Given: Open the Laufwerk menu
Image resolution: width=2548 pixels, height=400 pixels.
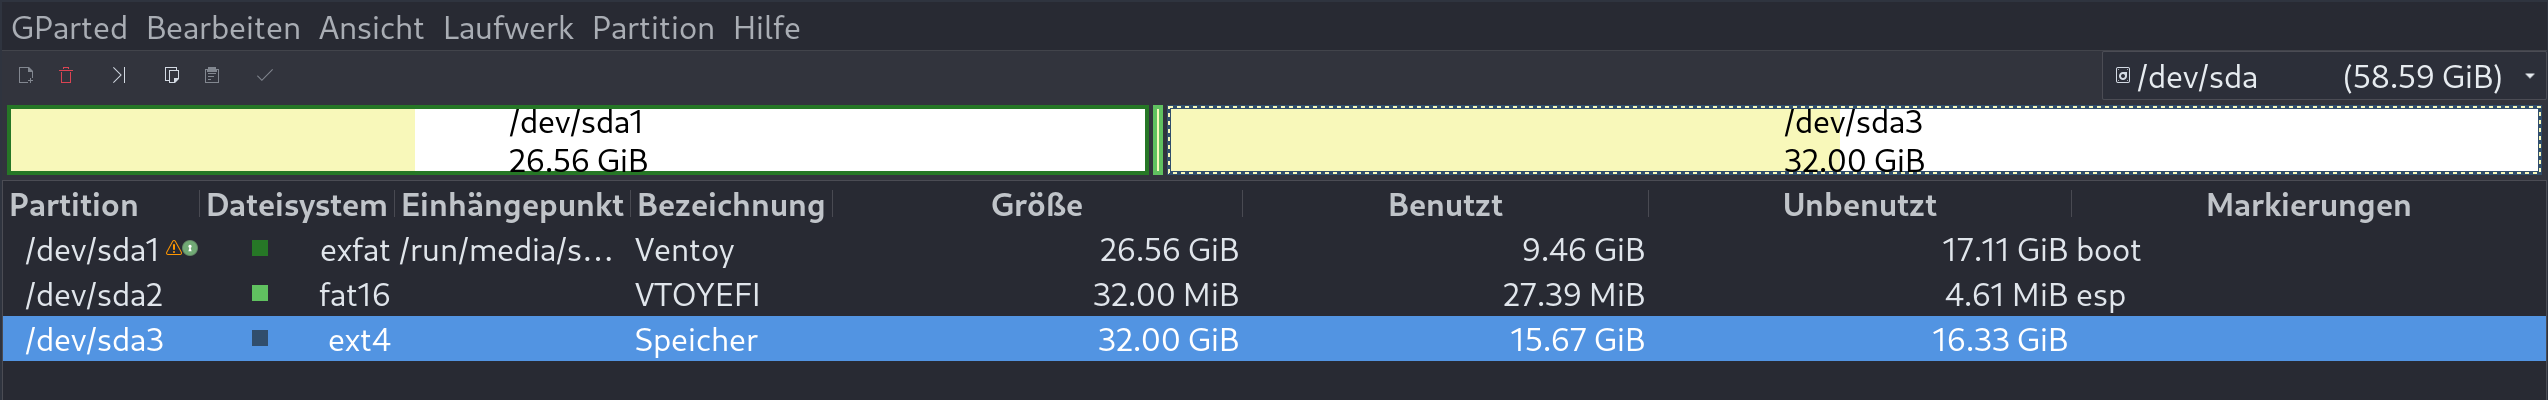Looking at the screenshot, I should point(508,28).
